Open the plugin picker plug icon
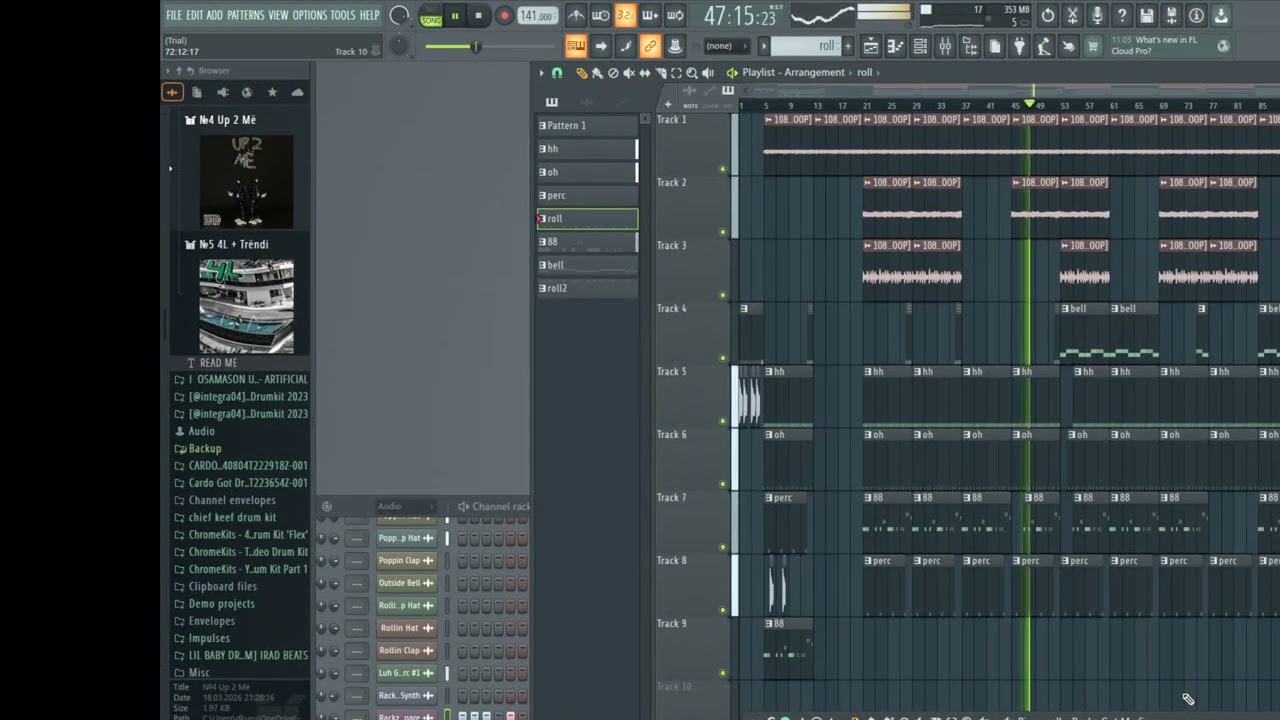The width and height of the screenshot is (1280, 720). pos(1020,46)
